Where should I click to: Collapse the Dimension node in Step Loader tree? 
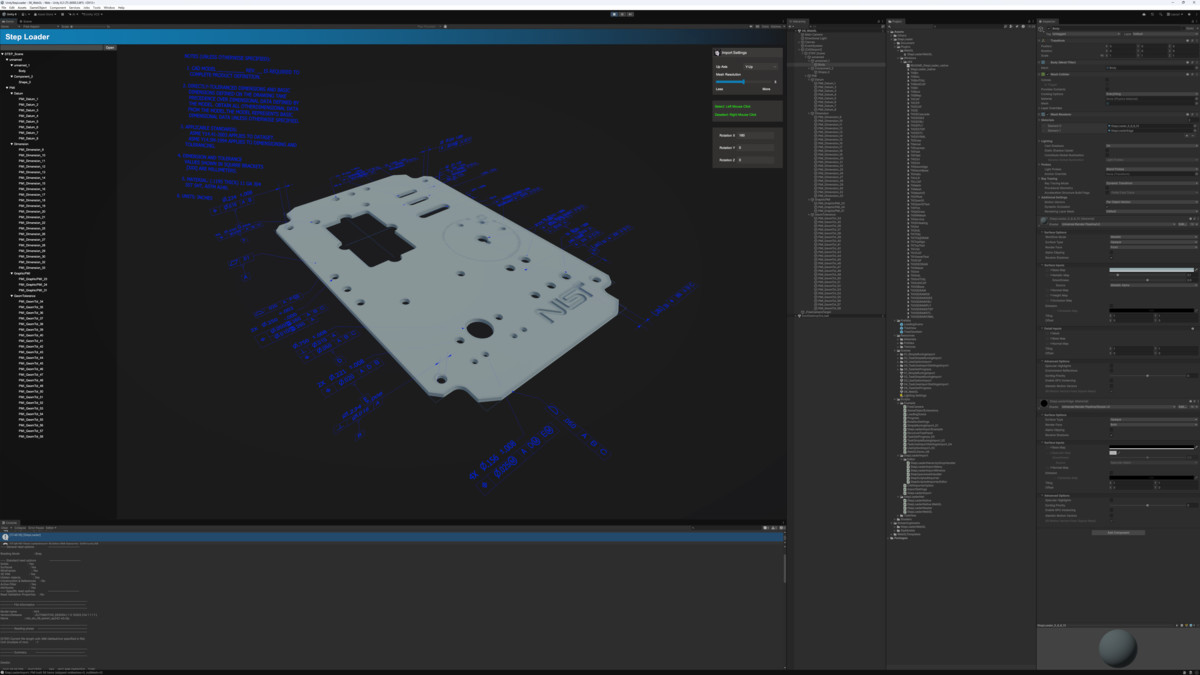[12, 144]
